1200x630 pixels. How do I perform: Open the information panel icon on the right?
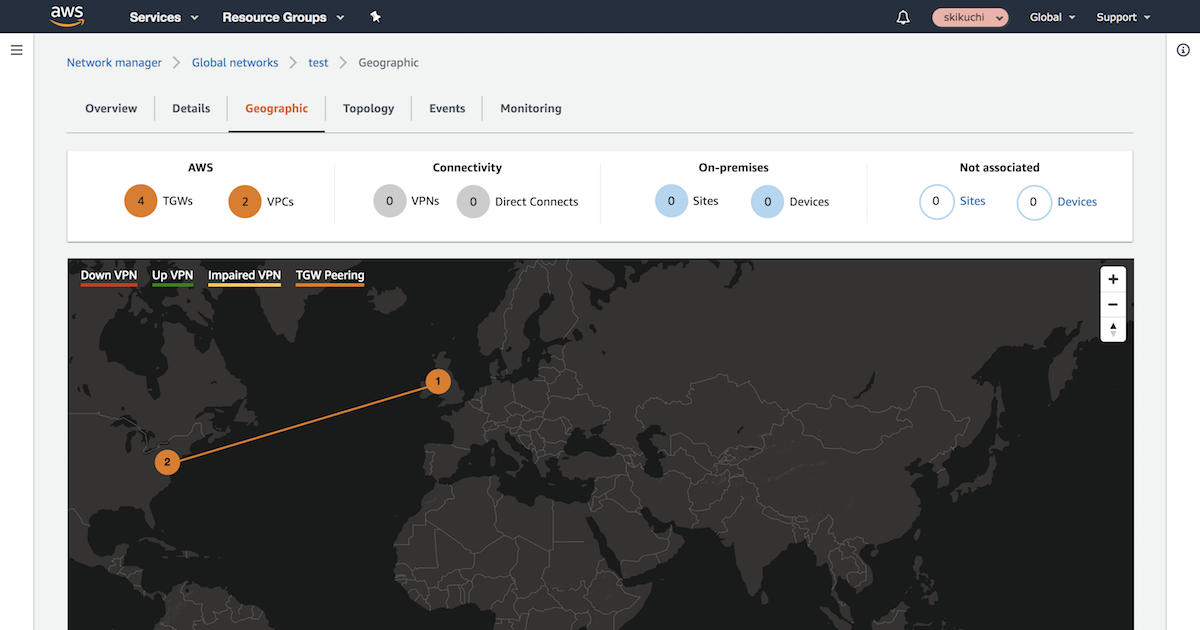pyautogui.click(x=1183, y=49)
